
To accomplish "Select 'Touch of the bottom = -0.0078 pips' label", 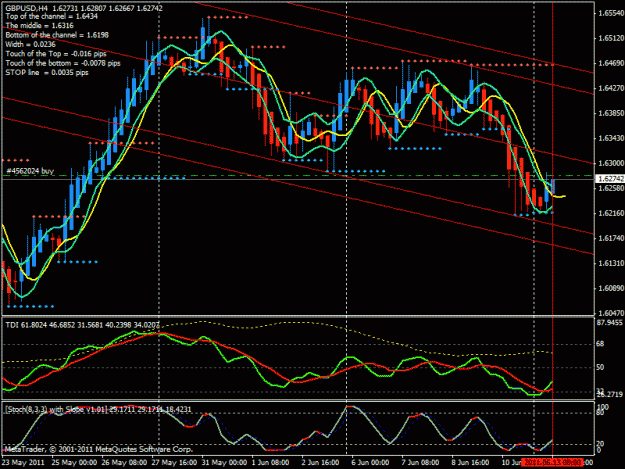I will tap(63, 63).
